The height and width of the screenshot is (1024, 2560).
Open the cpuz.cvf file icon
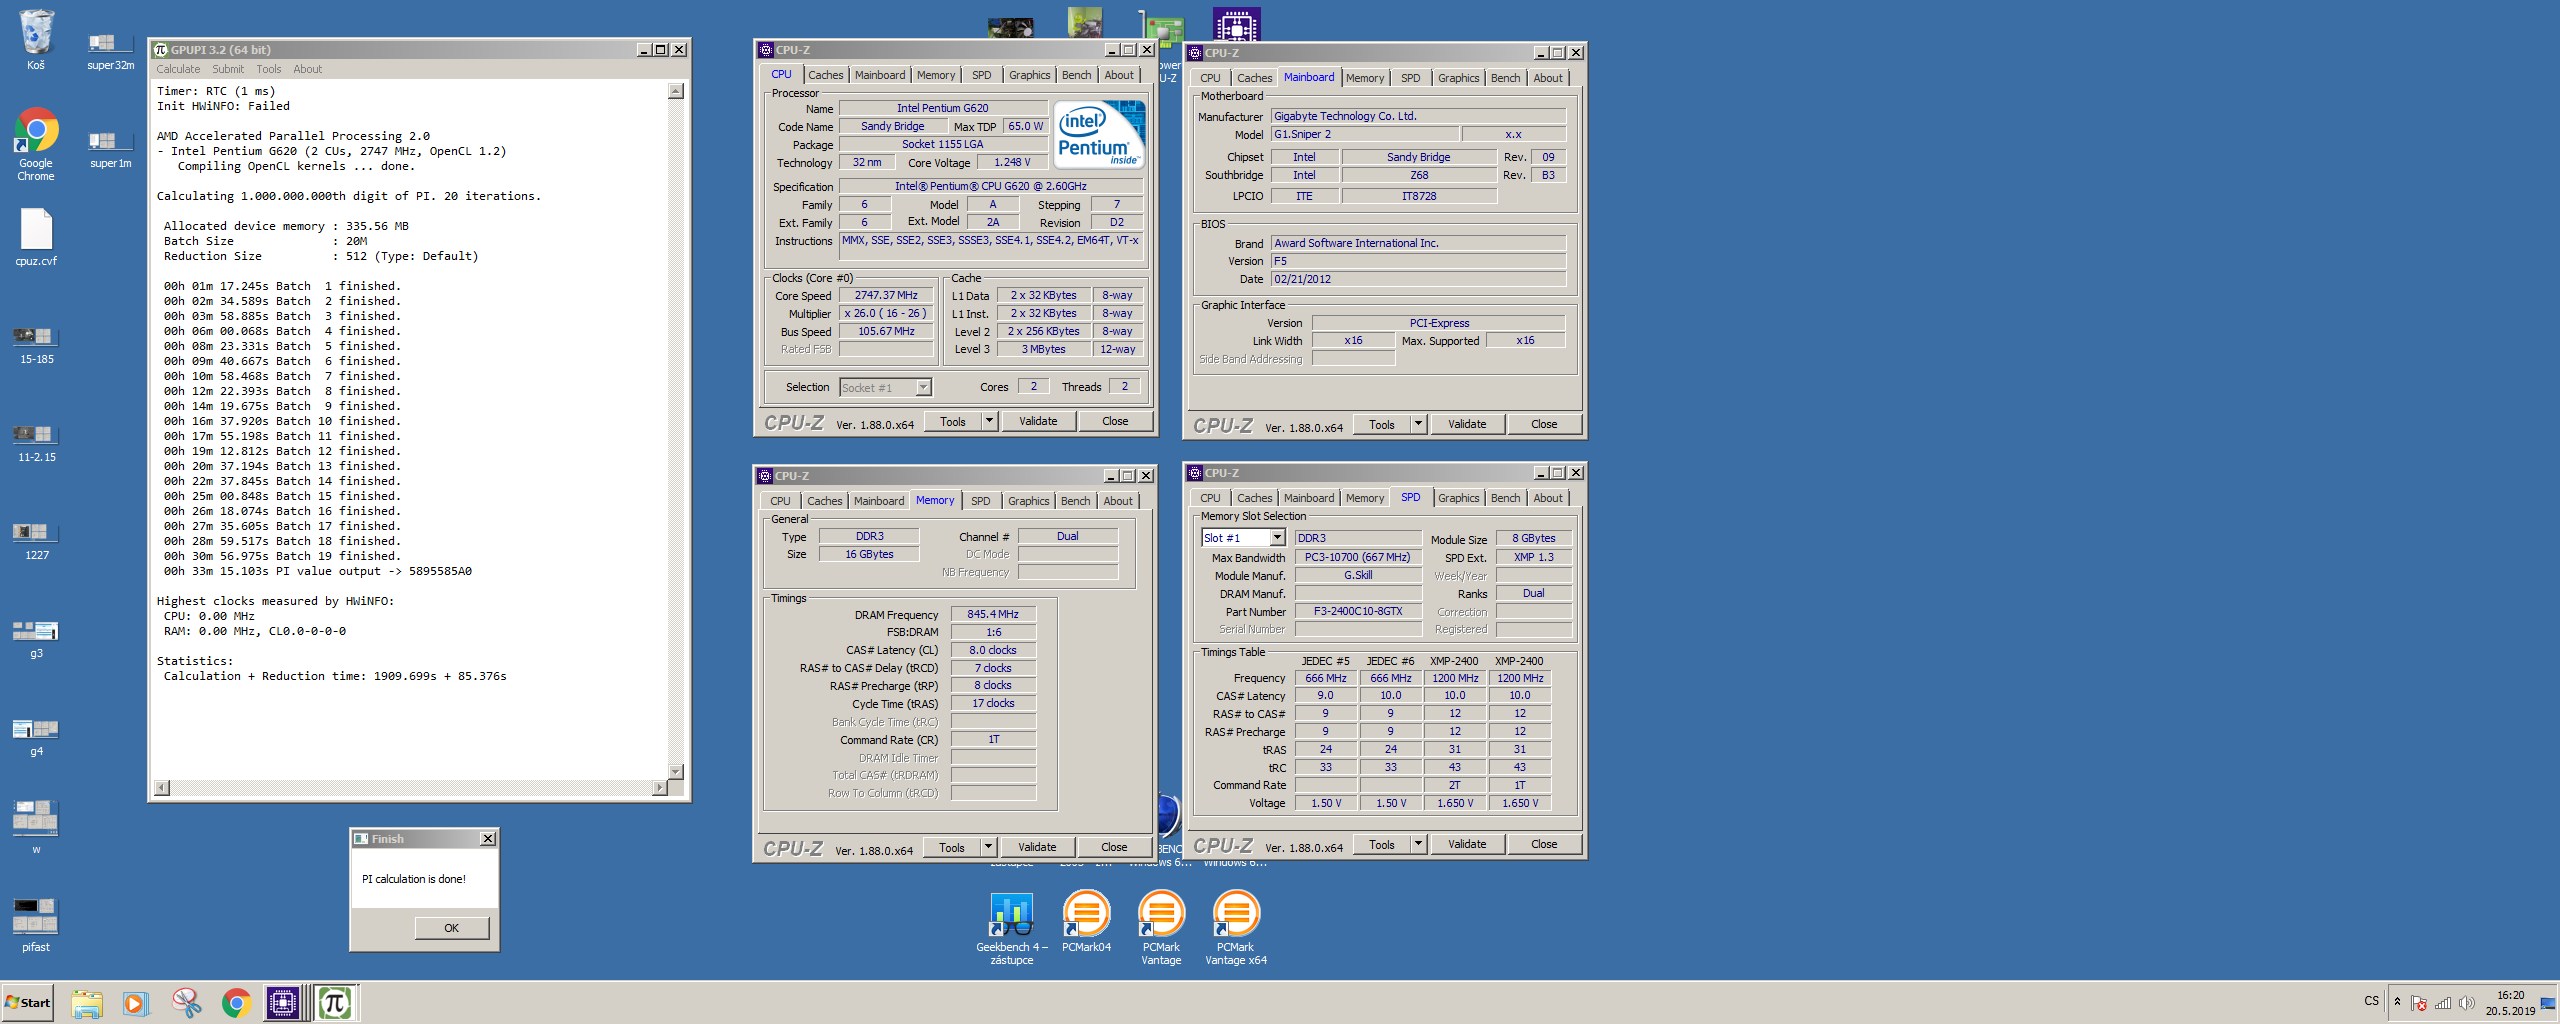tap(36, 237)
